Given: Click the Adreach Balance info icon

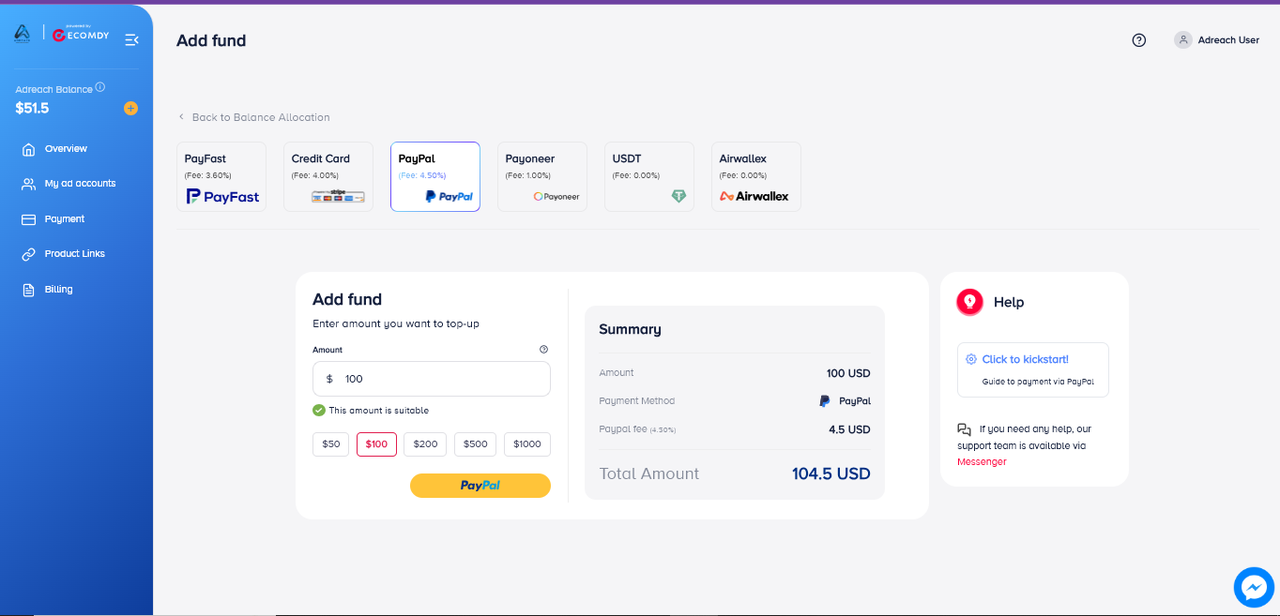Looking at the screenshot, I should point(100,87).
